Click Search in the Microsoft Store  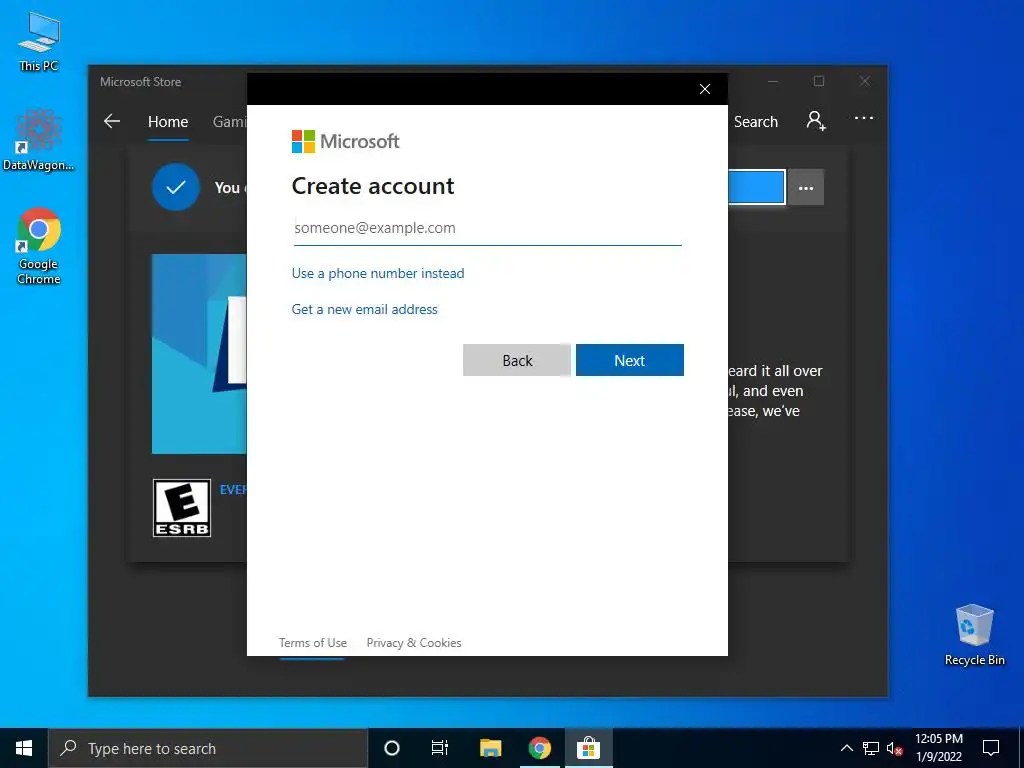pyautogui.click(x=756, y=122)
